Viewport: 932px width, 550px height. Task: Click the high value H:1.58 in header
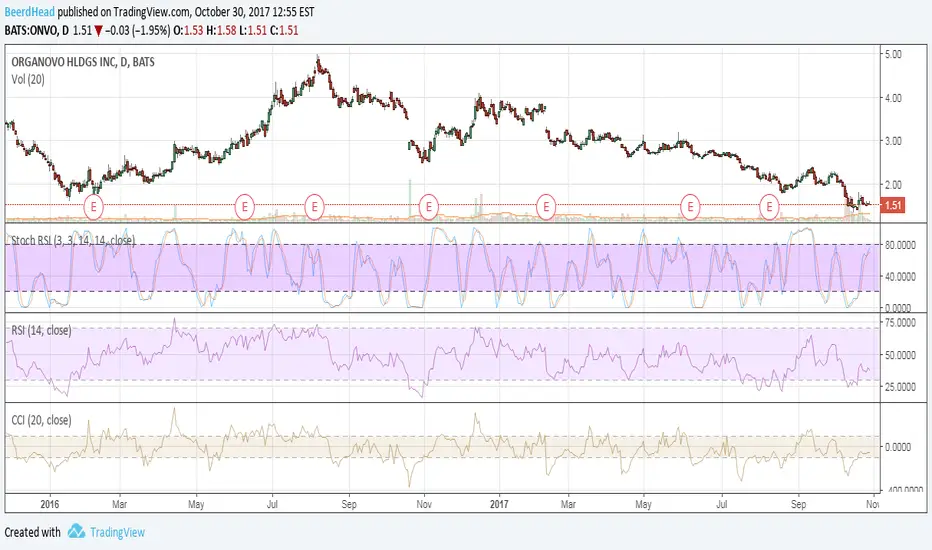[221, 30]
